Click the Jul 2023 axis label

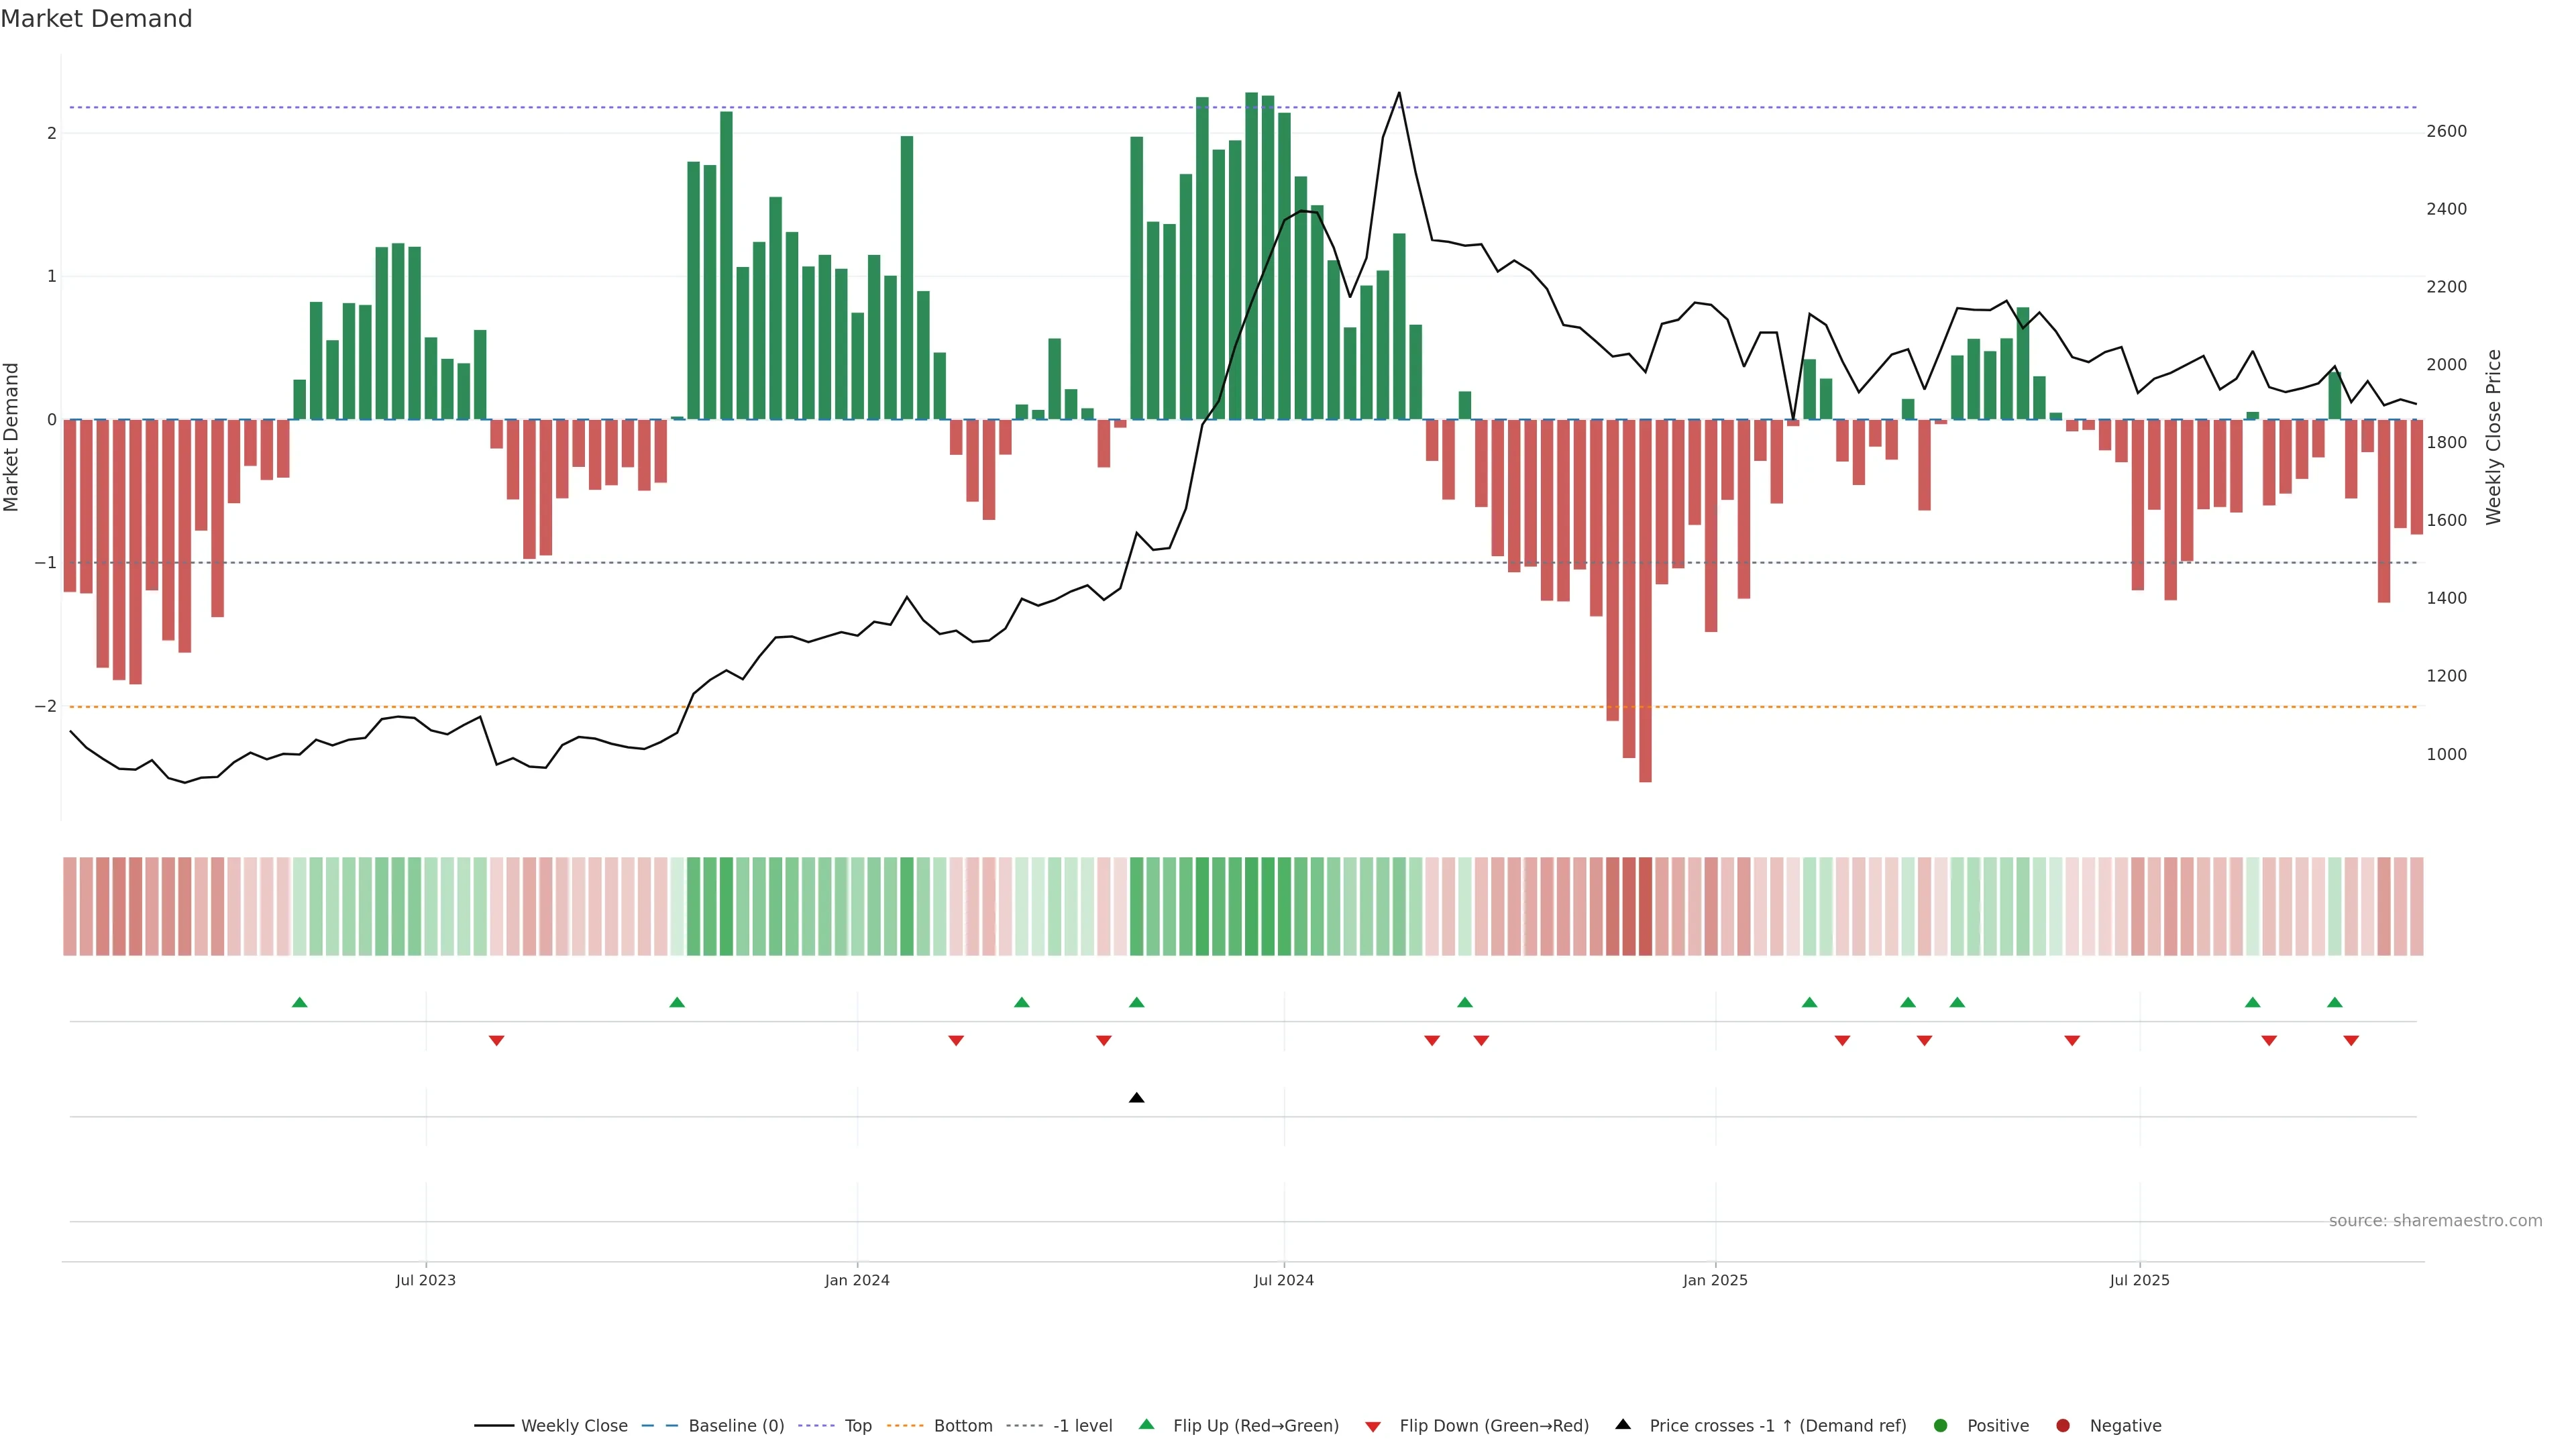click(x=425, y=1280)
